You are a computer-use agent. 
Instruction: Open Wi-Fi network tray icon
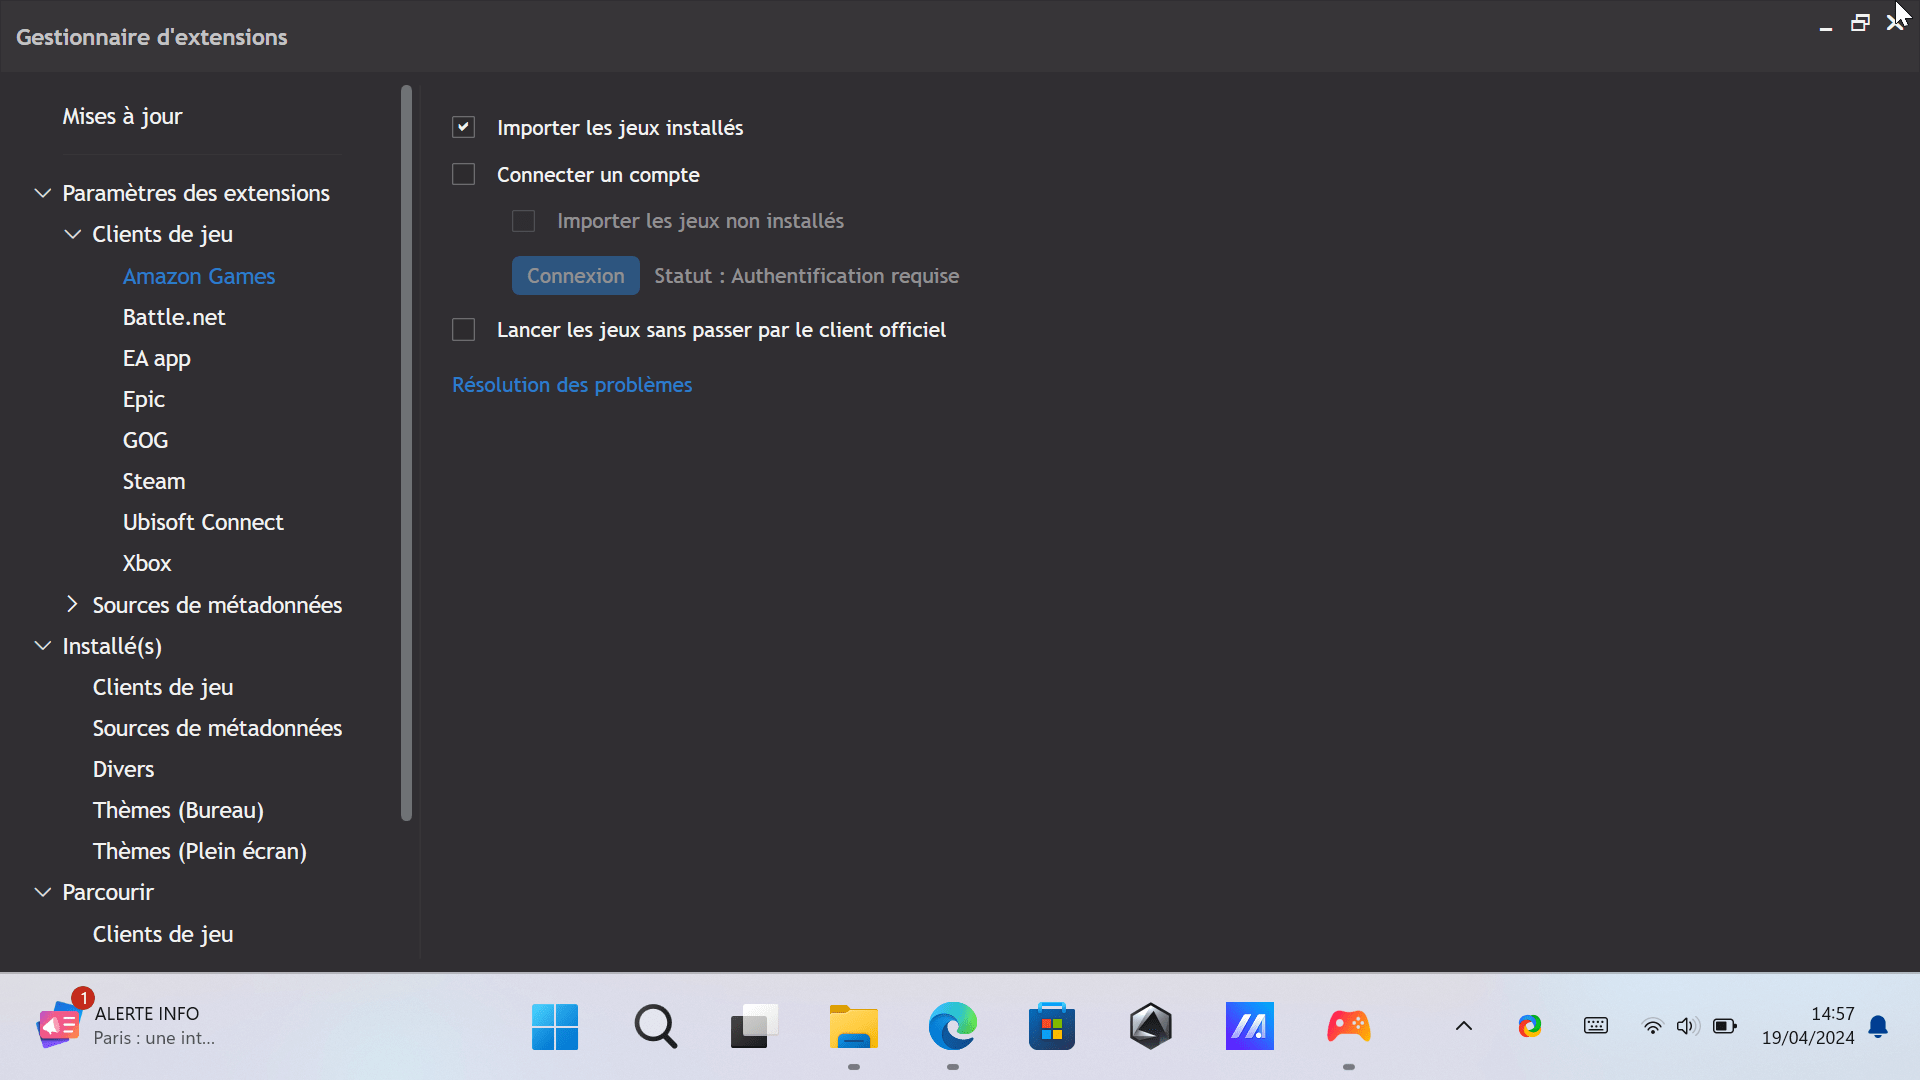tap(1653, 1027)
